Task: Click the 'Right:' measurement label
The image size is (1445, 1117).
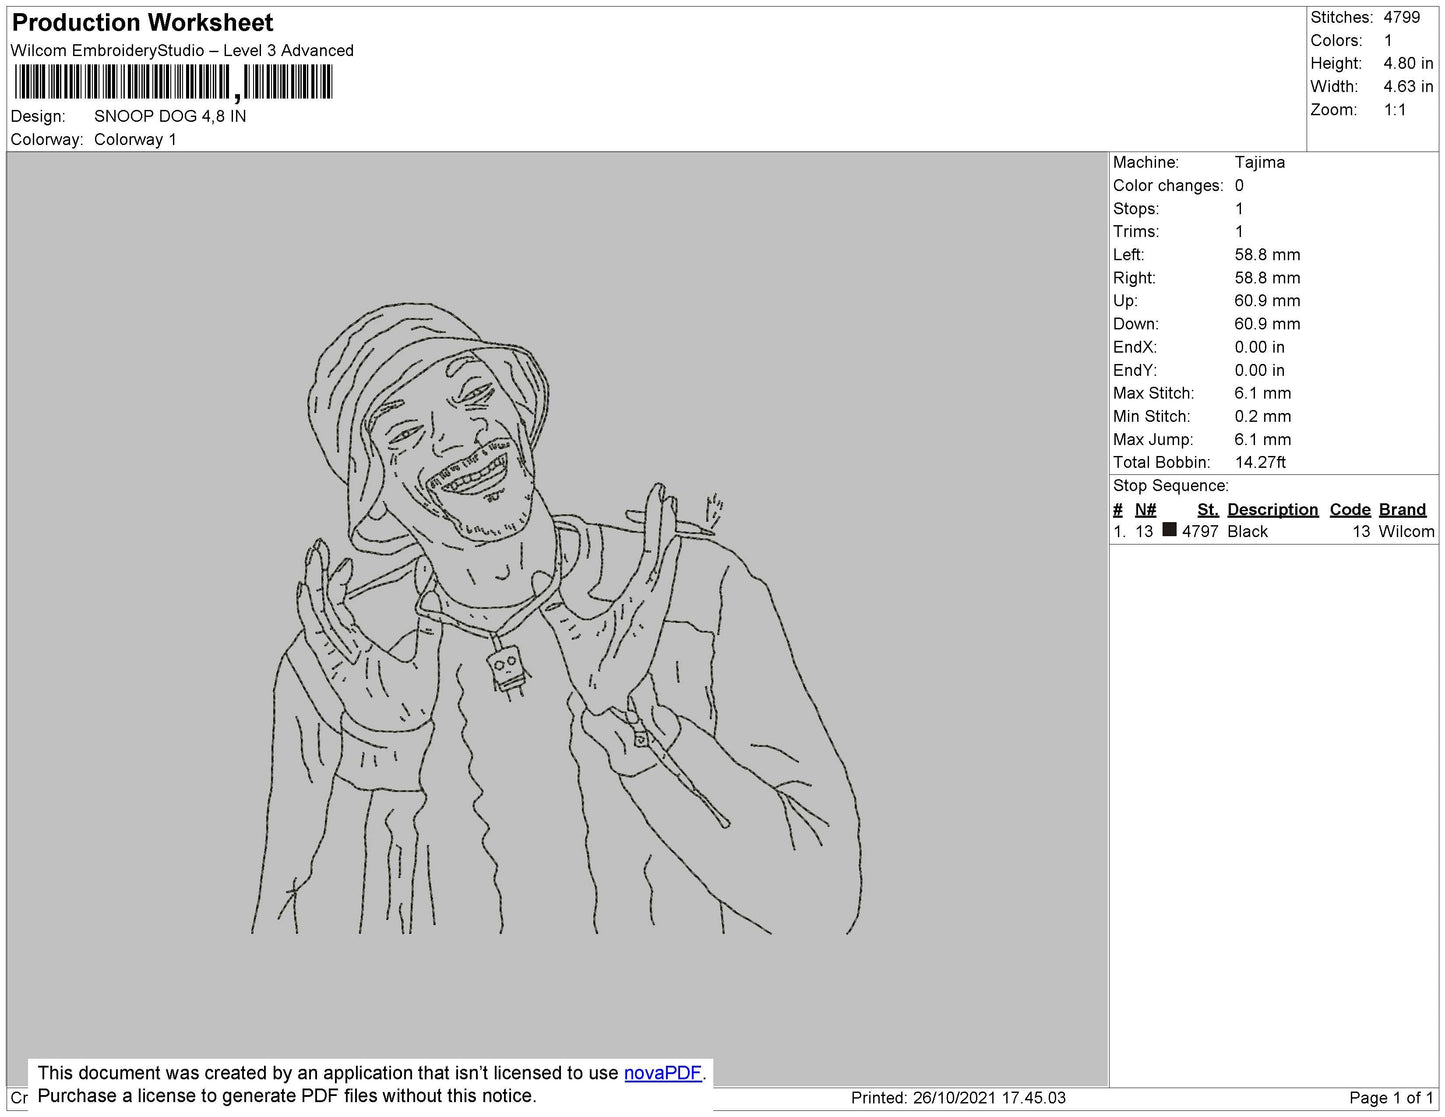Action: pyautogui.click(x=1134, y=278)
